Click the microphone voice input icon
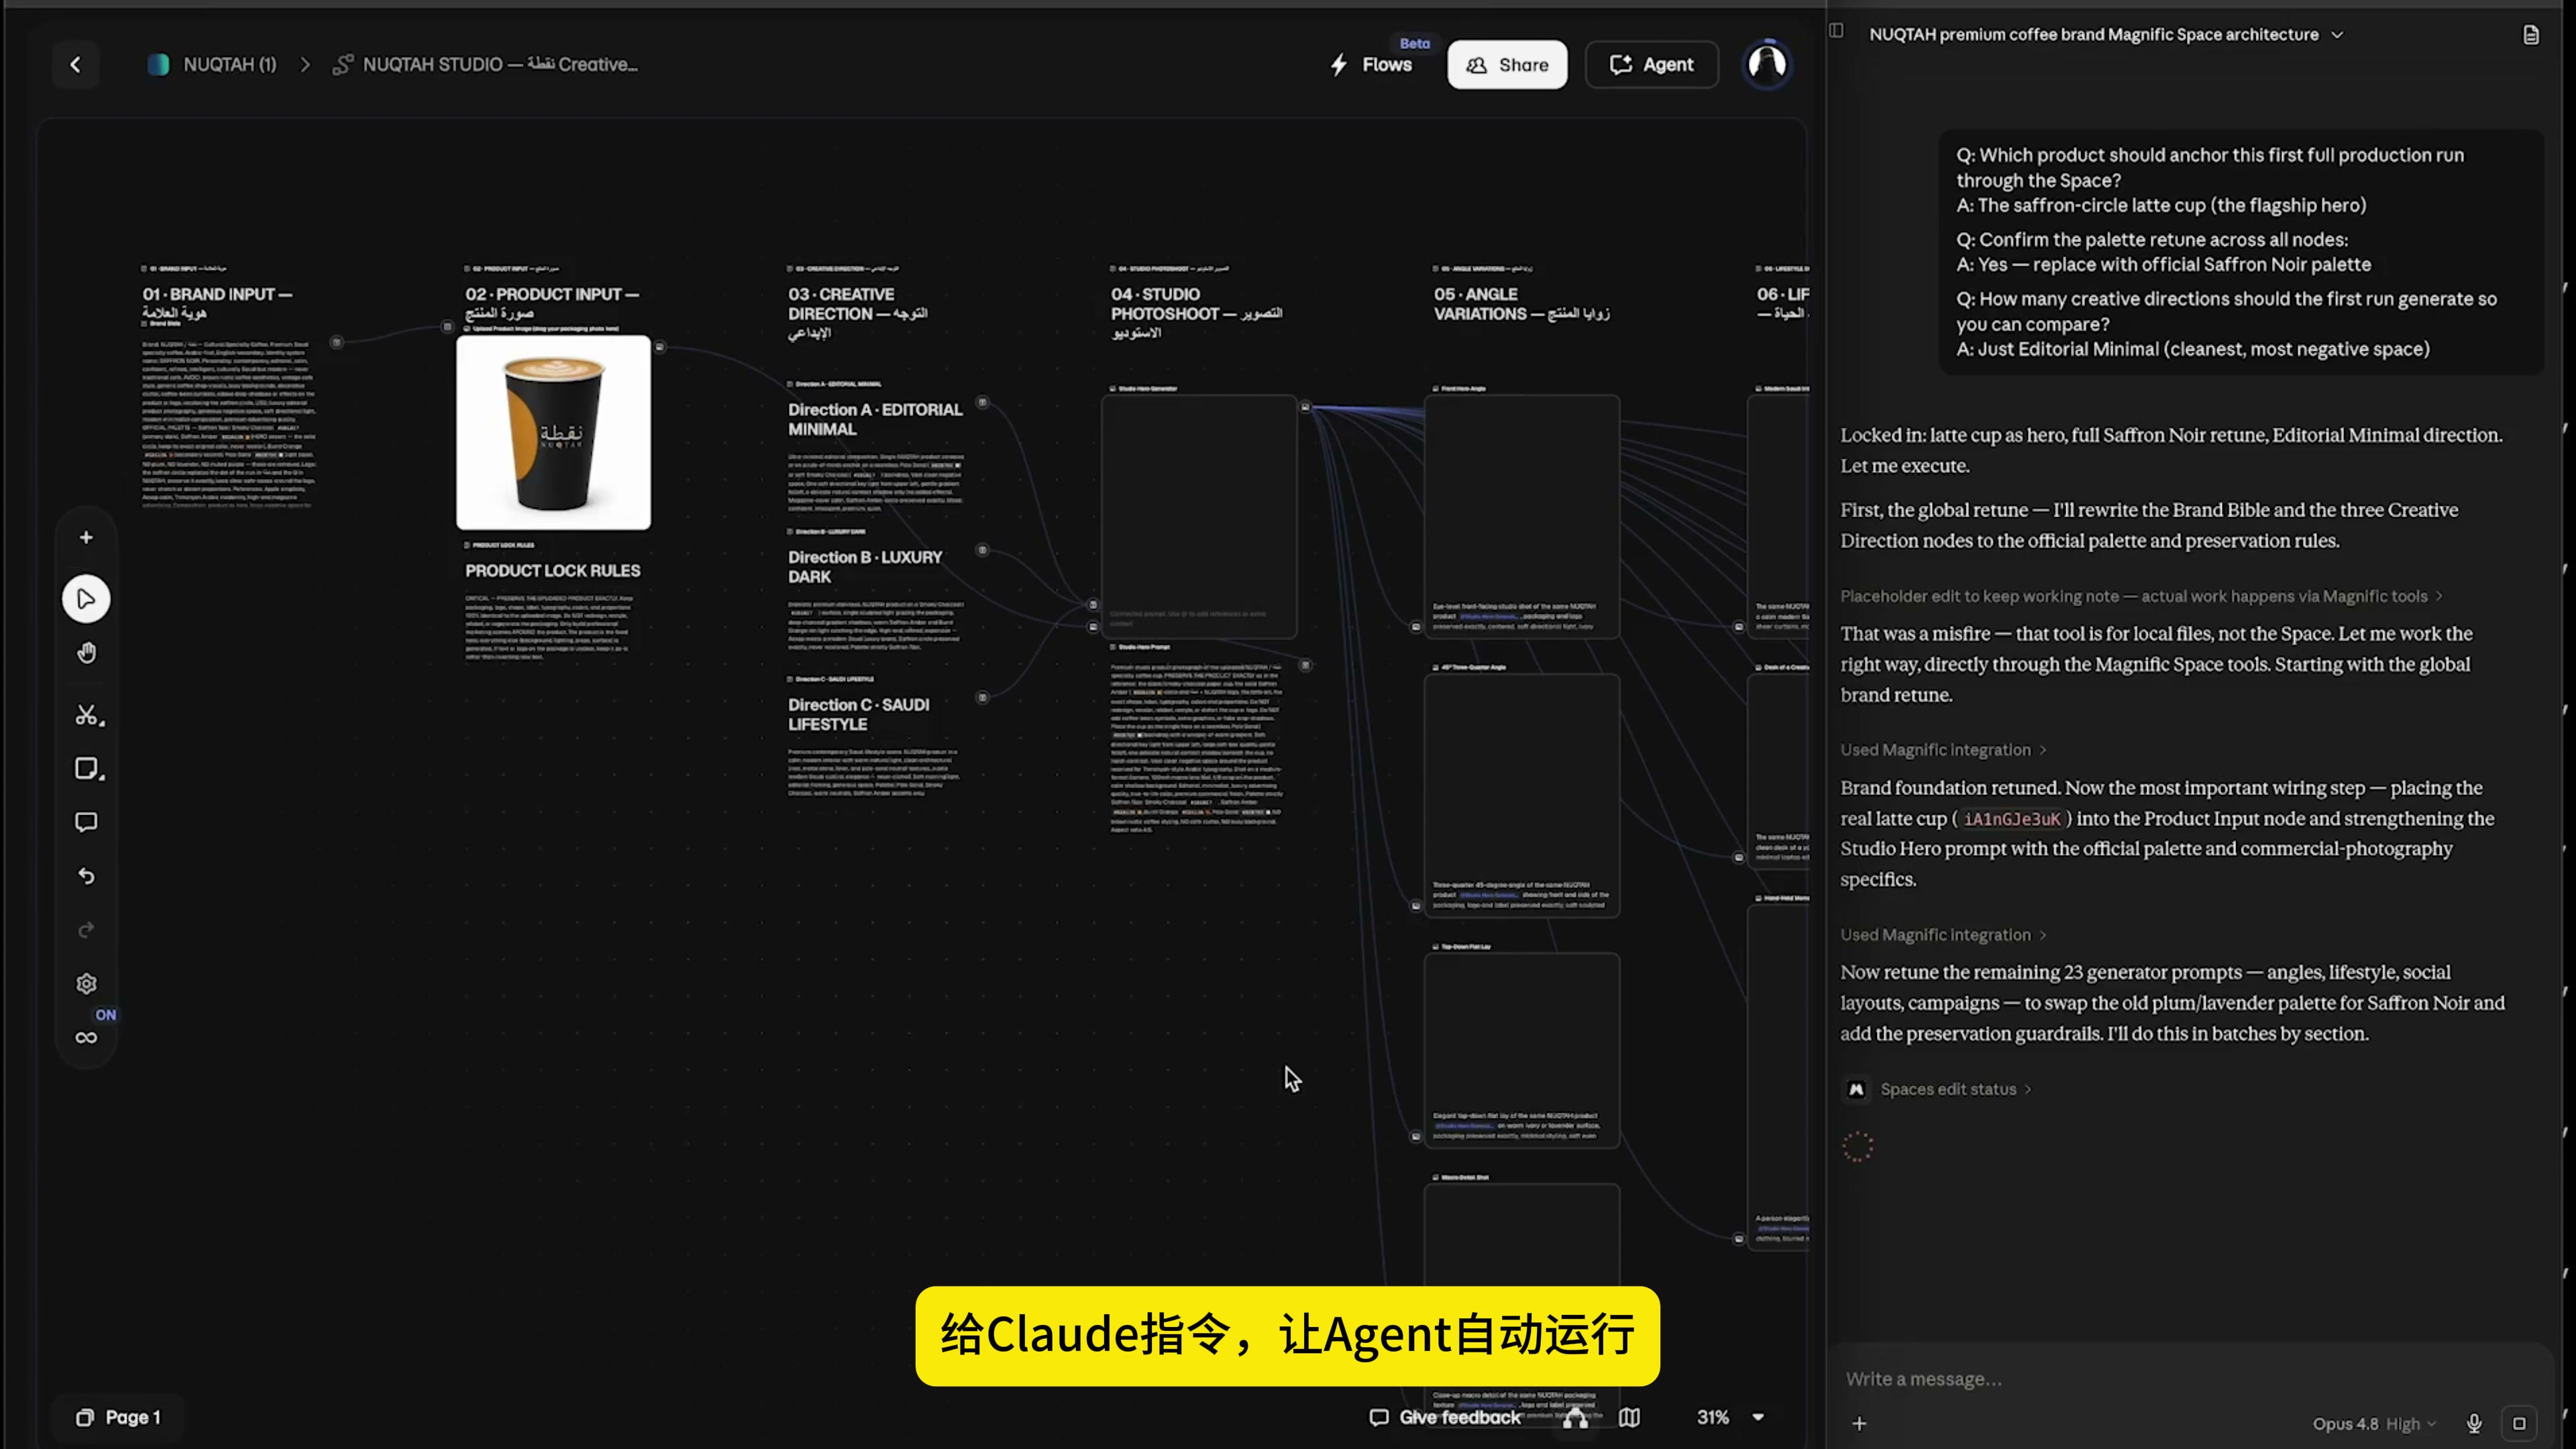 [2474, 1423]
